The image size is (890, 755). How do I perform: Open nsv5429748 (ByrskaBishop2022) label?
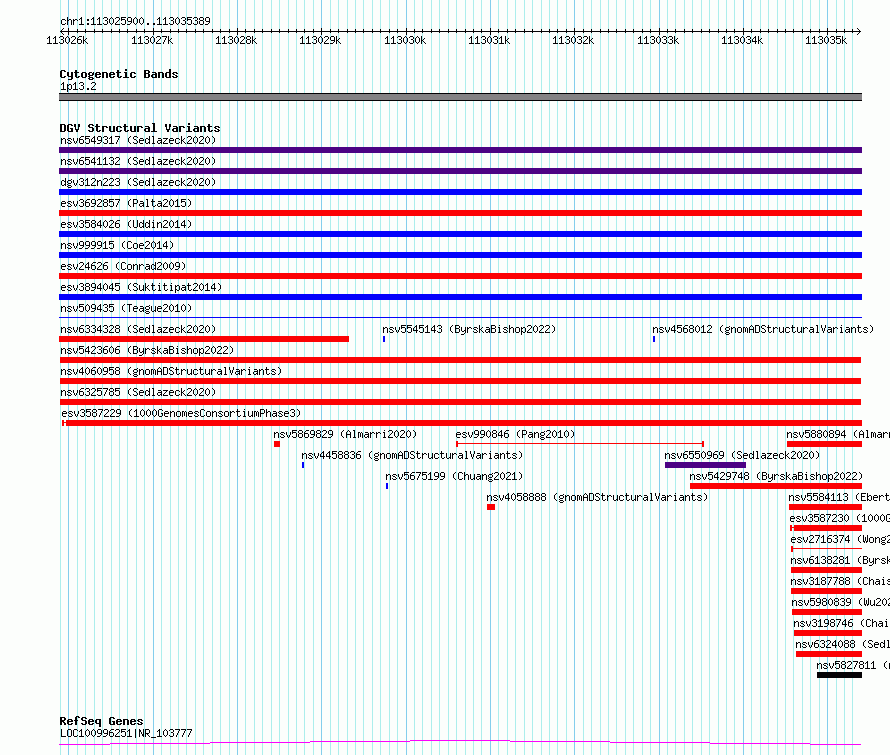point(776,476)
